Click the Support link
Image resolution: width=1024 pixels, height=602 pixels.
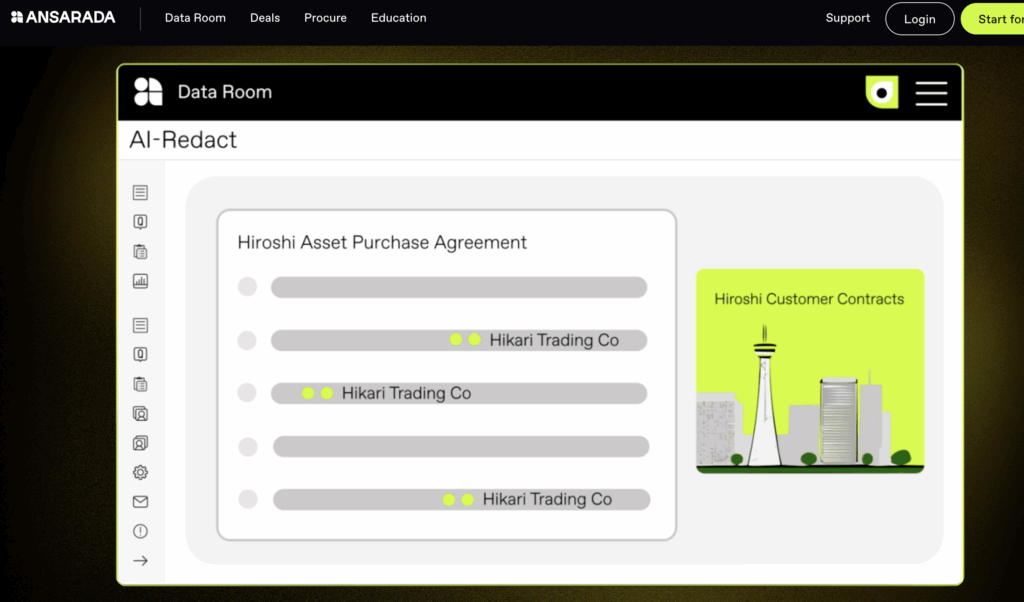coord(847,18)
